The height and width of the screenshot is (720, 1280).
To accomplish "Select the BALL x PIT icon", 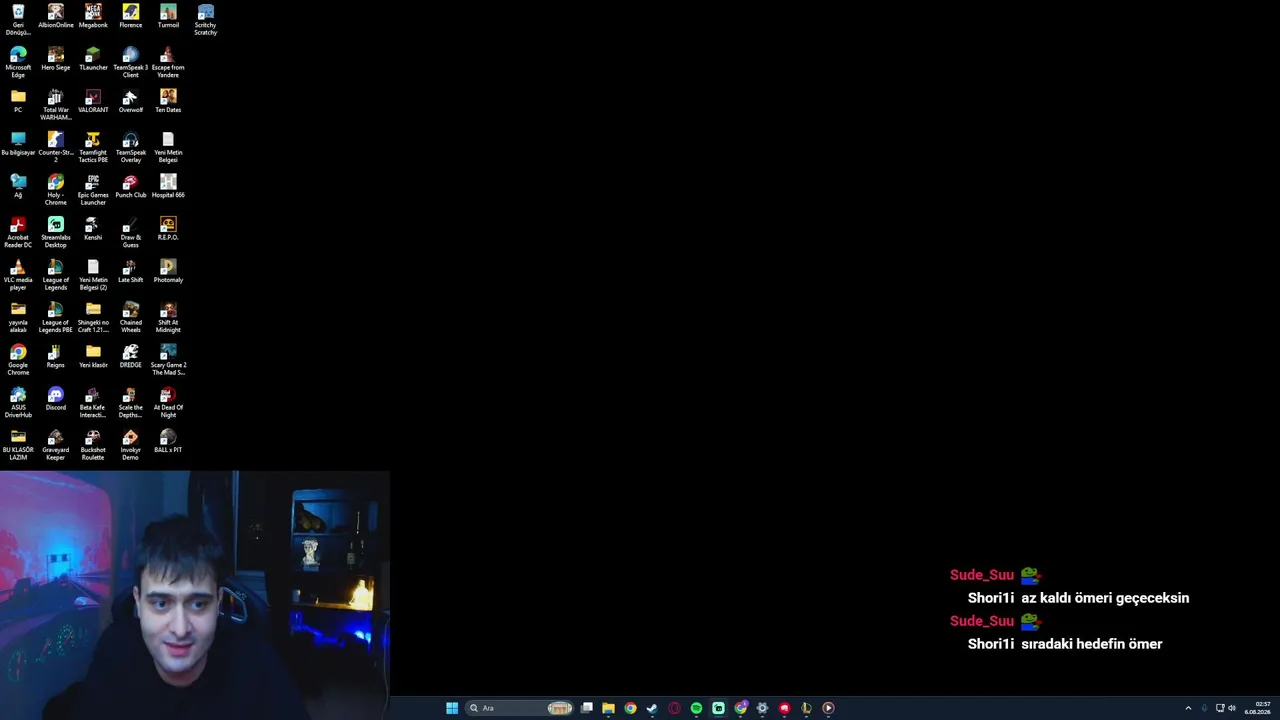I will (168, 440).
